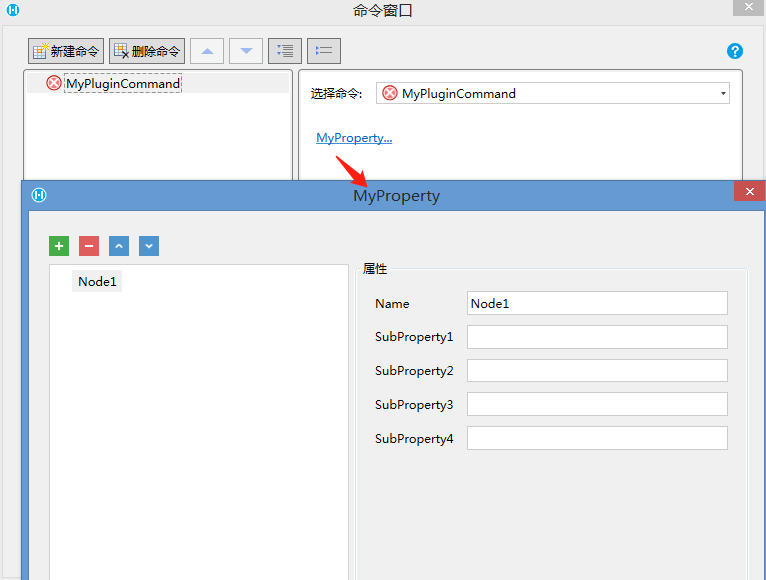
Task: Add a node with the green plus button
Action: pos(59,246)
